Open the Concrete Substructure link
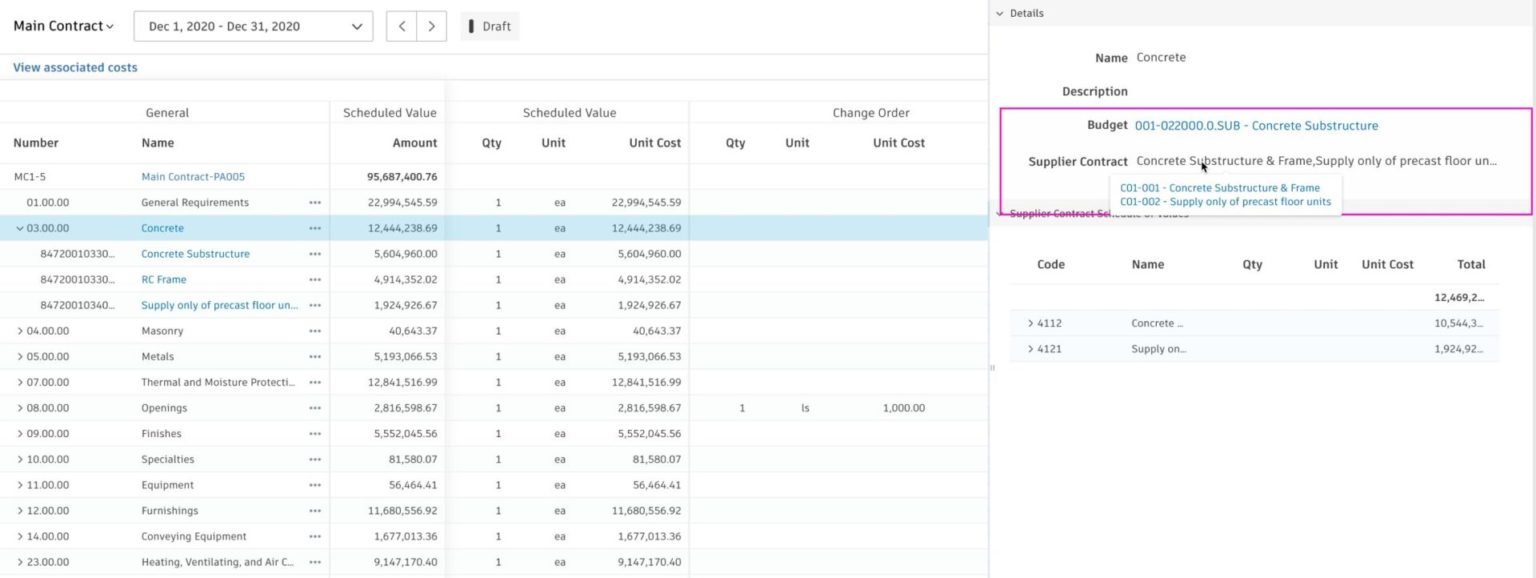Image resolution: width=1536 pixels, height=578 pixels. (195, 254)
